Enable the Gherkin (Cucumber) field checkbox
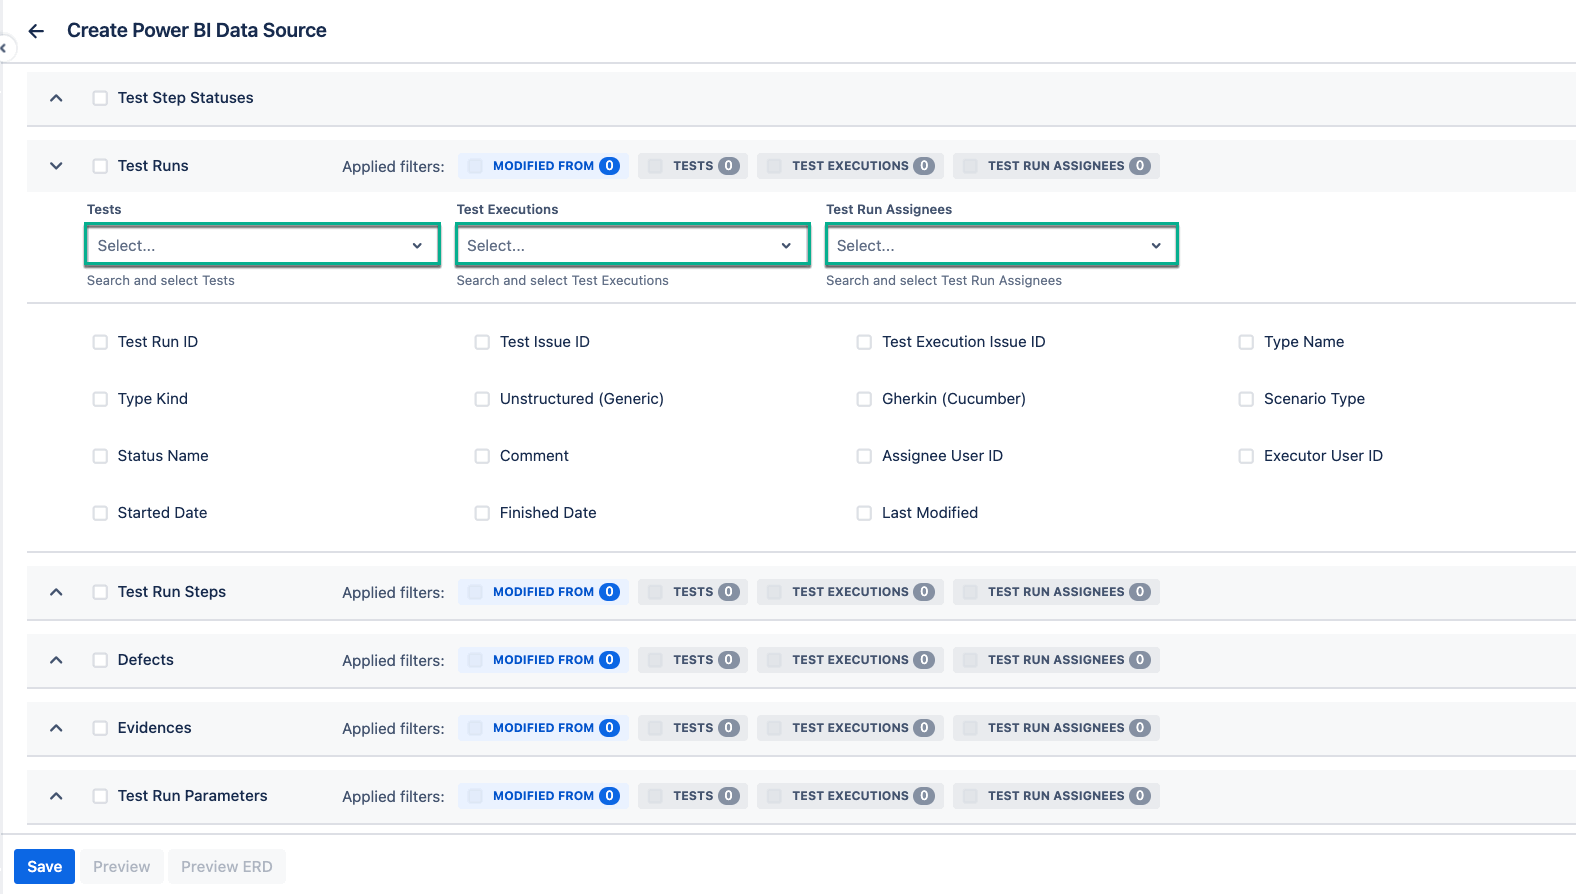The width and height of the screenshot is (1576, 894). 864,399
